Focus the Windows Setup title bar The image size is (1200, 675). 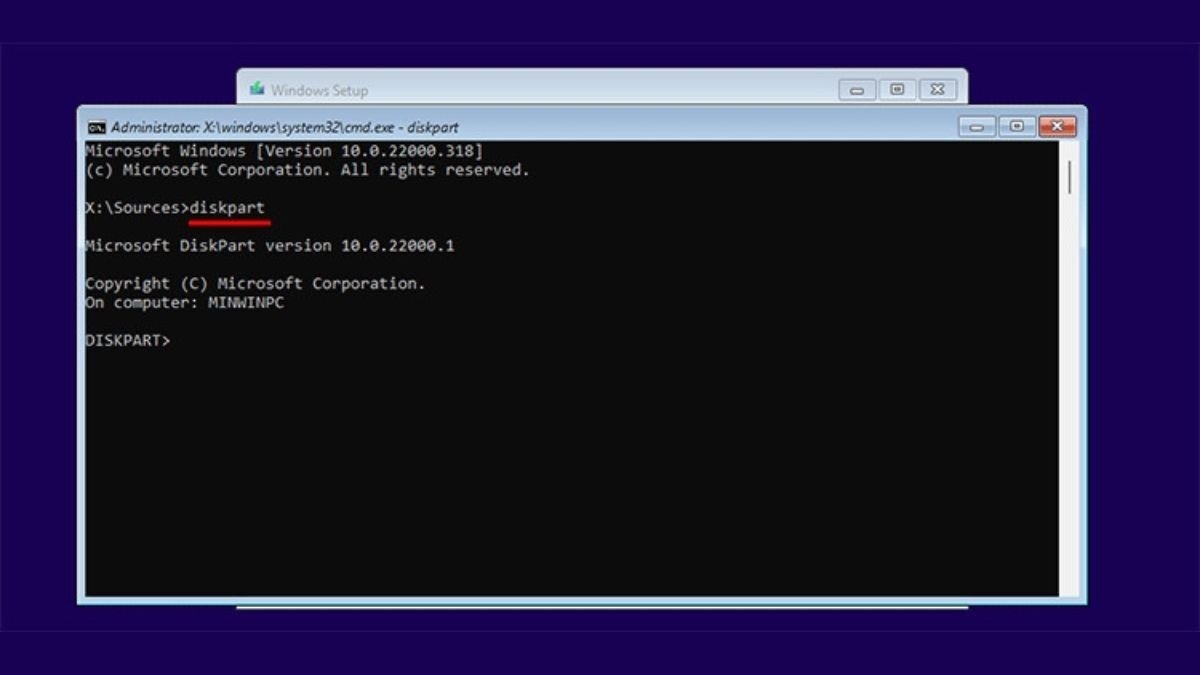(x=550, y=90)
